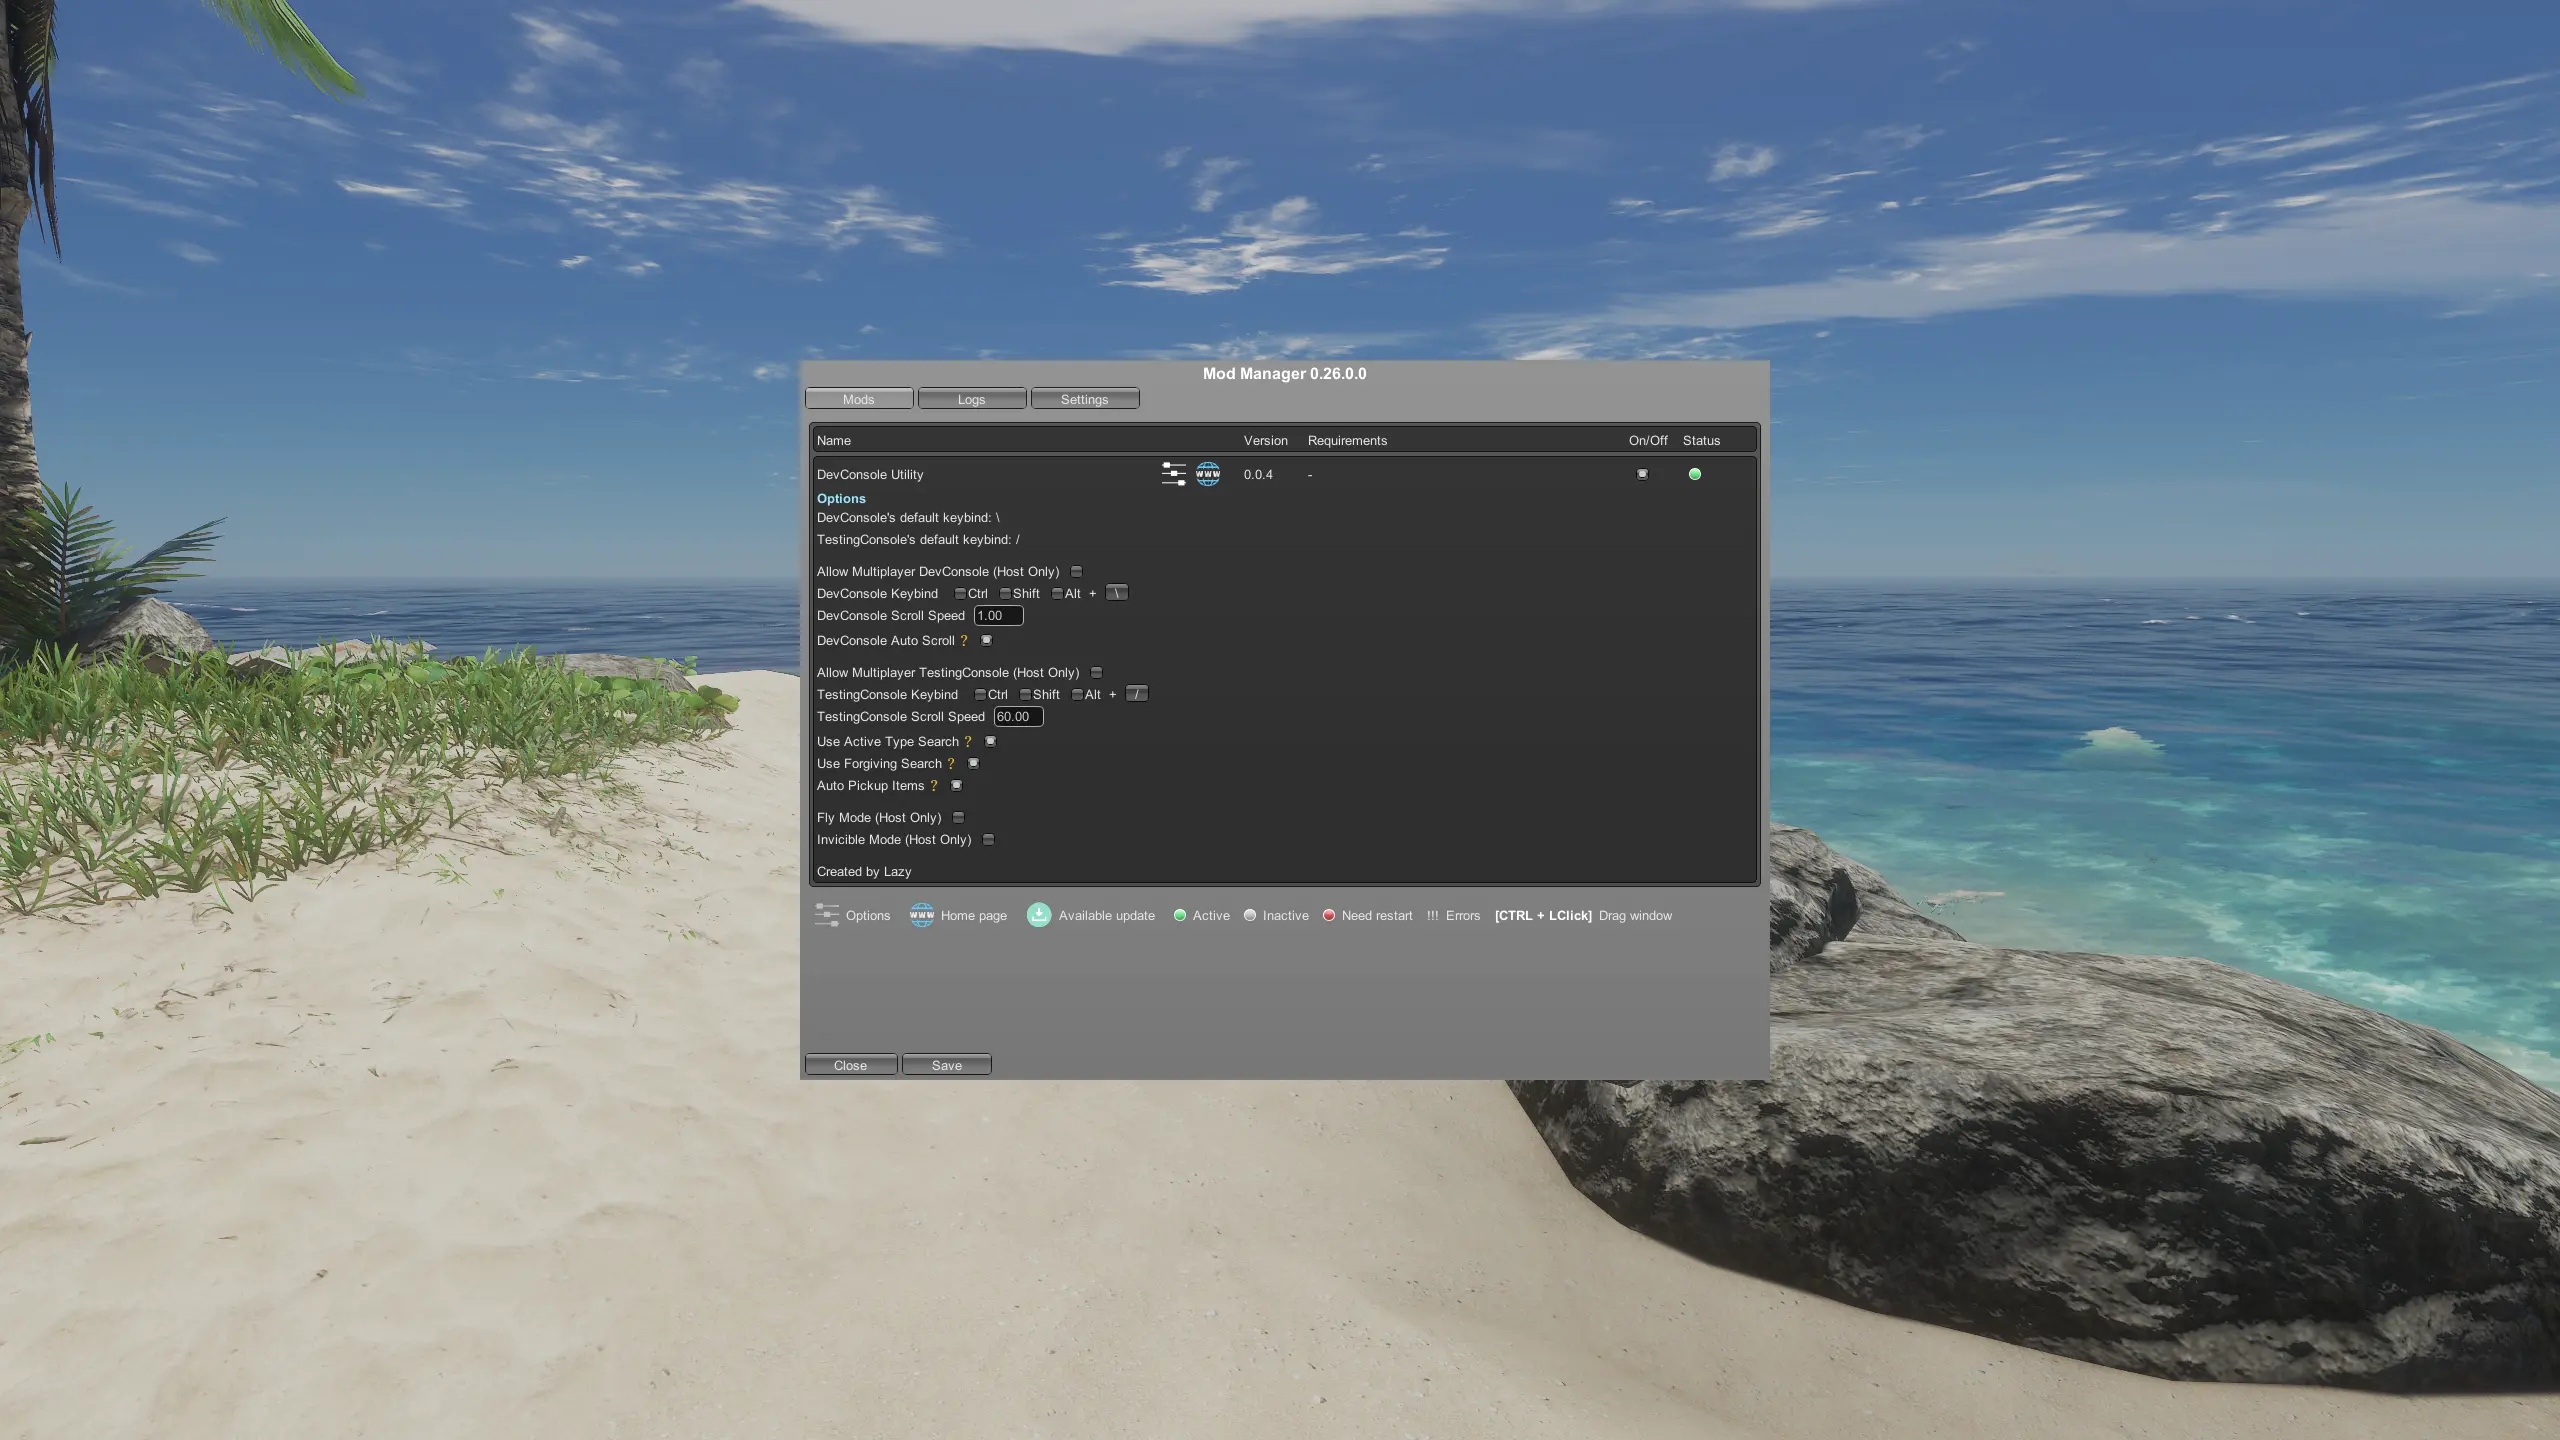
Task: Click the Version column header
Action: 1266,441
